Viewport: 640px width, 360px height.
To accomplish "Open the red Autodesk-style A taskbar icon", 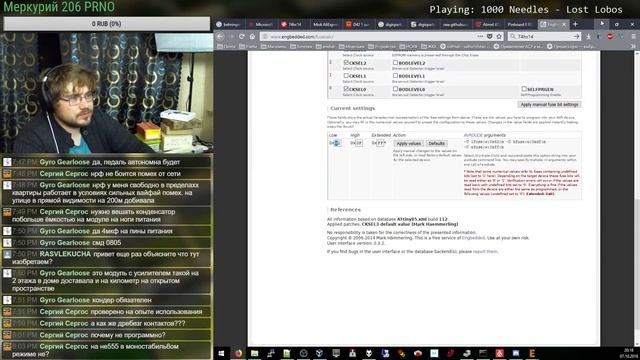I will (x=499, y=353).
